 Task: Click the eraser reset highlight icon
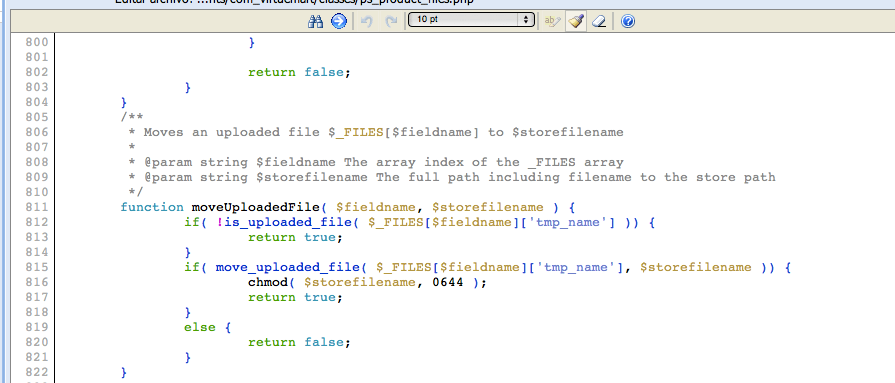coord(598,22)
